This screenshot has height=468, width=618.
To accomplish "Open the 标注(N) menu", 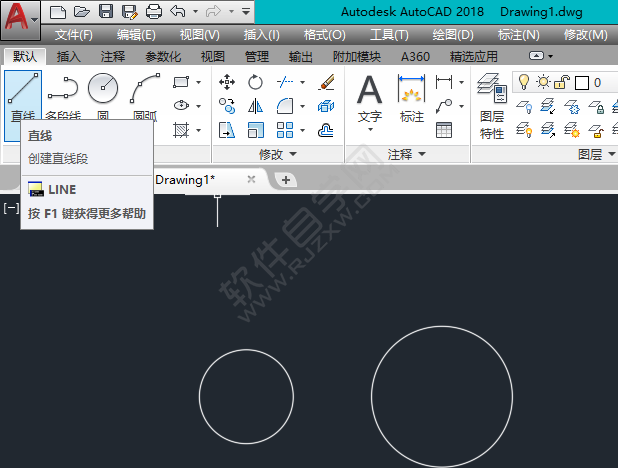I will point(518,35).
